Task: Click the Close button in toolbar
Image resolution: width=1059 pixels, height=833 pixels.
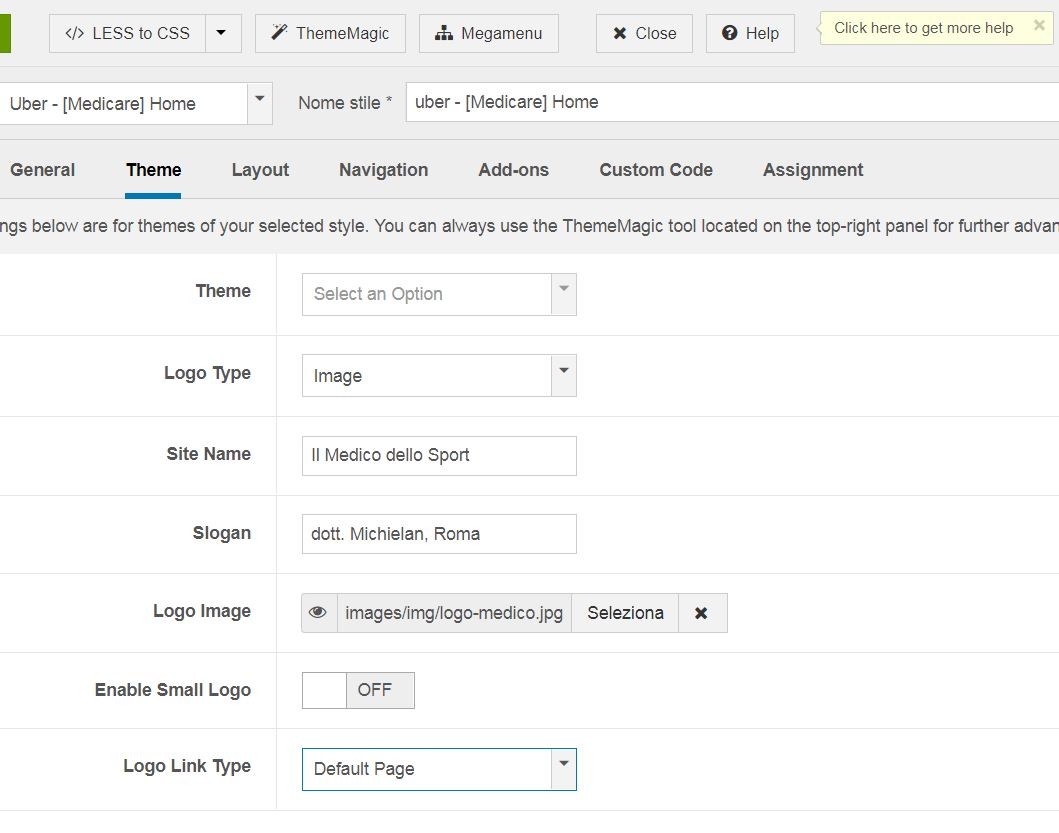Action: click(x=643, y=33)
